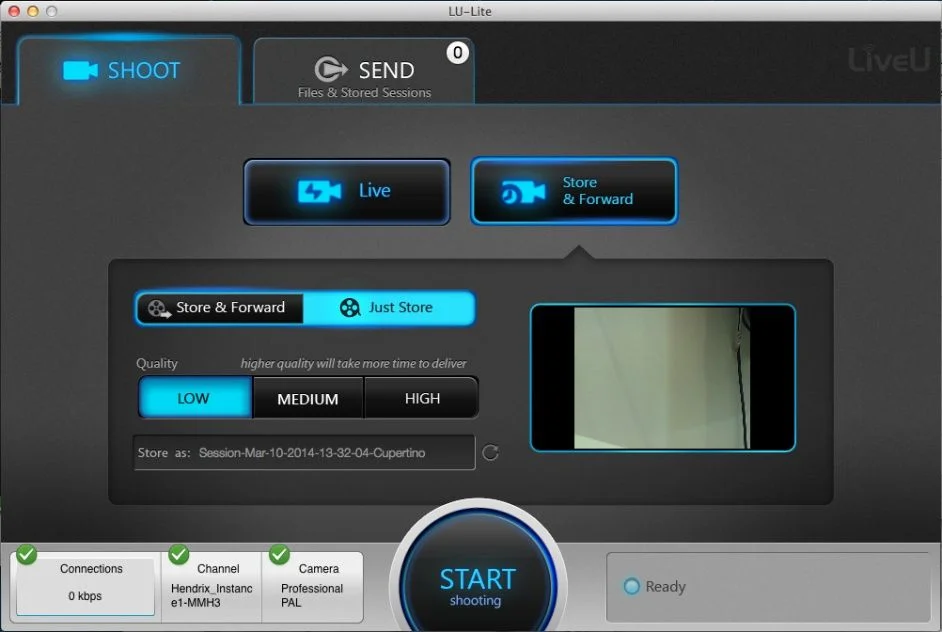942x632 pixels.
Task: Click the camera icon on the SHOOT tab
Action: (80, 70)
